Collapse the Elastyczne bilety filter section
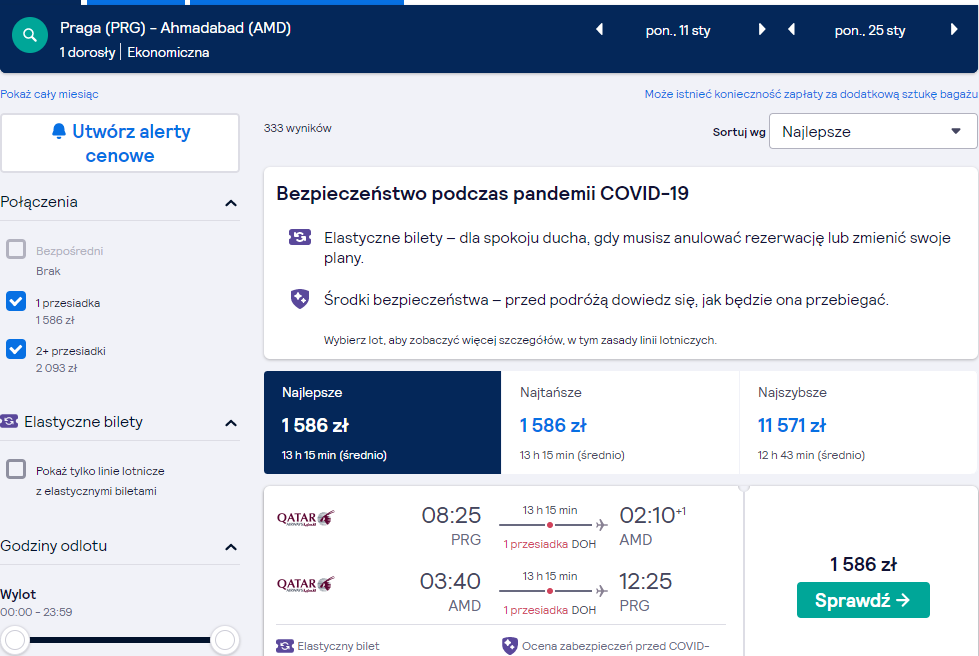Viewport: 979px width, 656px height. [x=230, y=423]
